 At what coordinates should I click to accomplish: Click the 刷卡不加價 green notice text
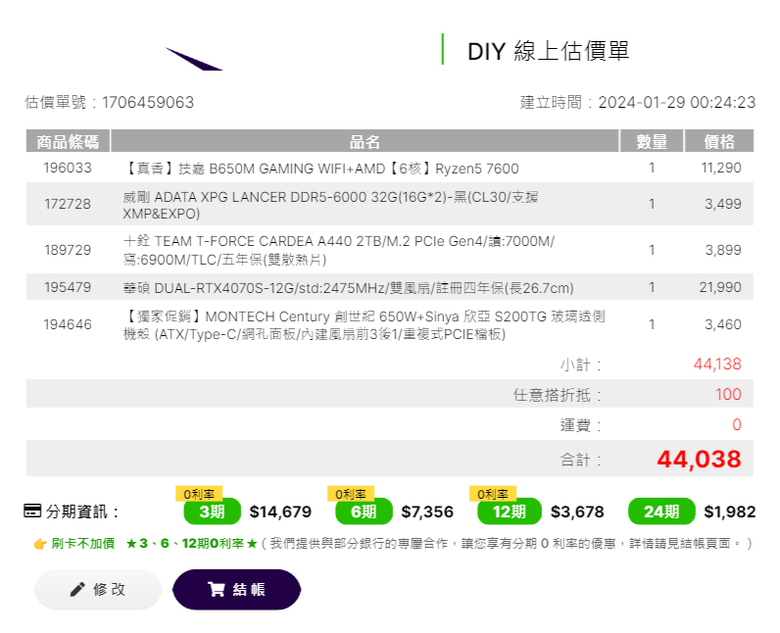coord(83,543)
